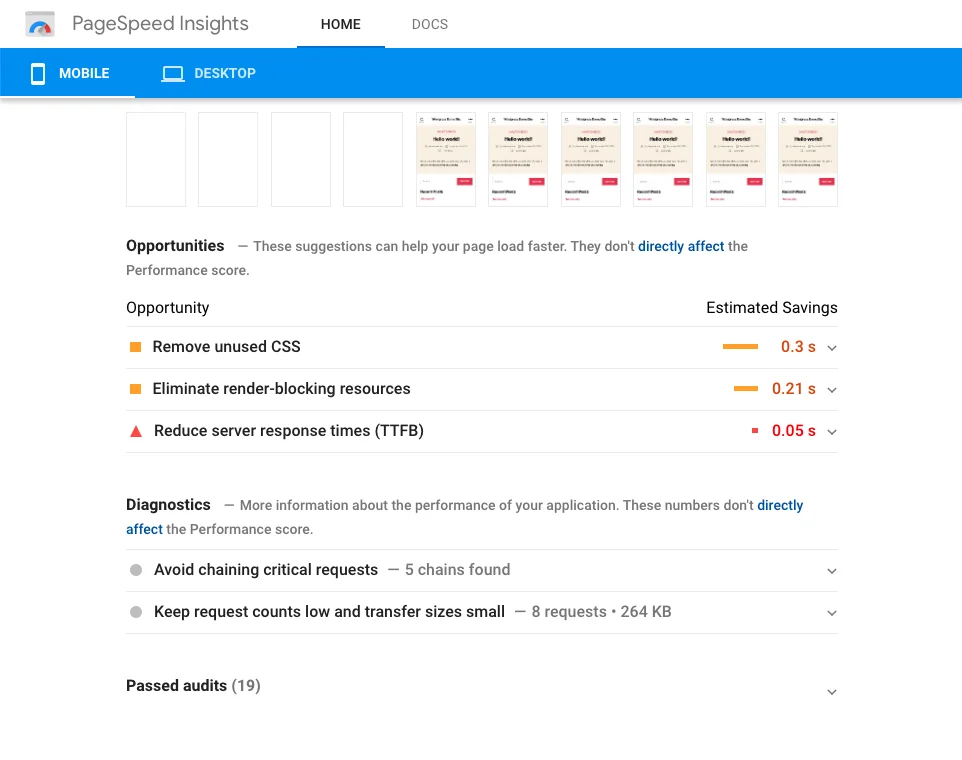Expand Avoid chaining critical requests chevron
Screen dimensions: 962x760
point(832,571)
